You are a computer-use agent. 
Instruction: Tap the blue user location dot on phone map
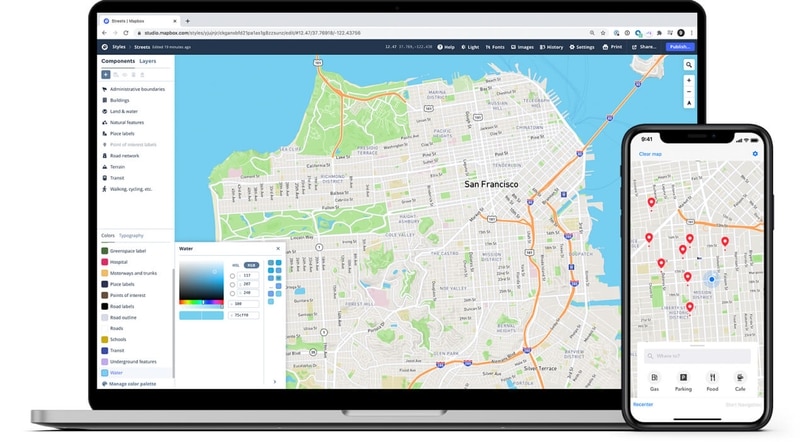click(x=711, y=279)
